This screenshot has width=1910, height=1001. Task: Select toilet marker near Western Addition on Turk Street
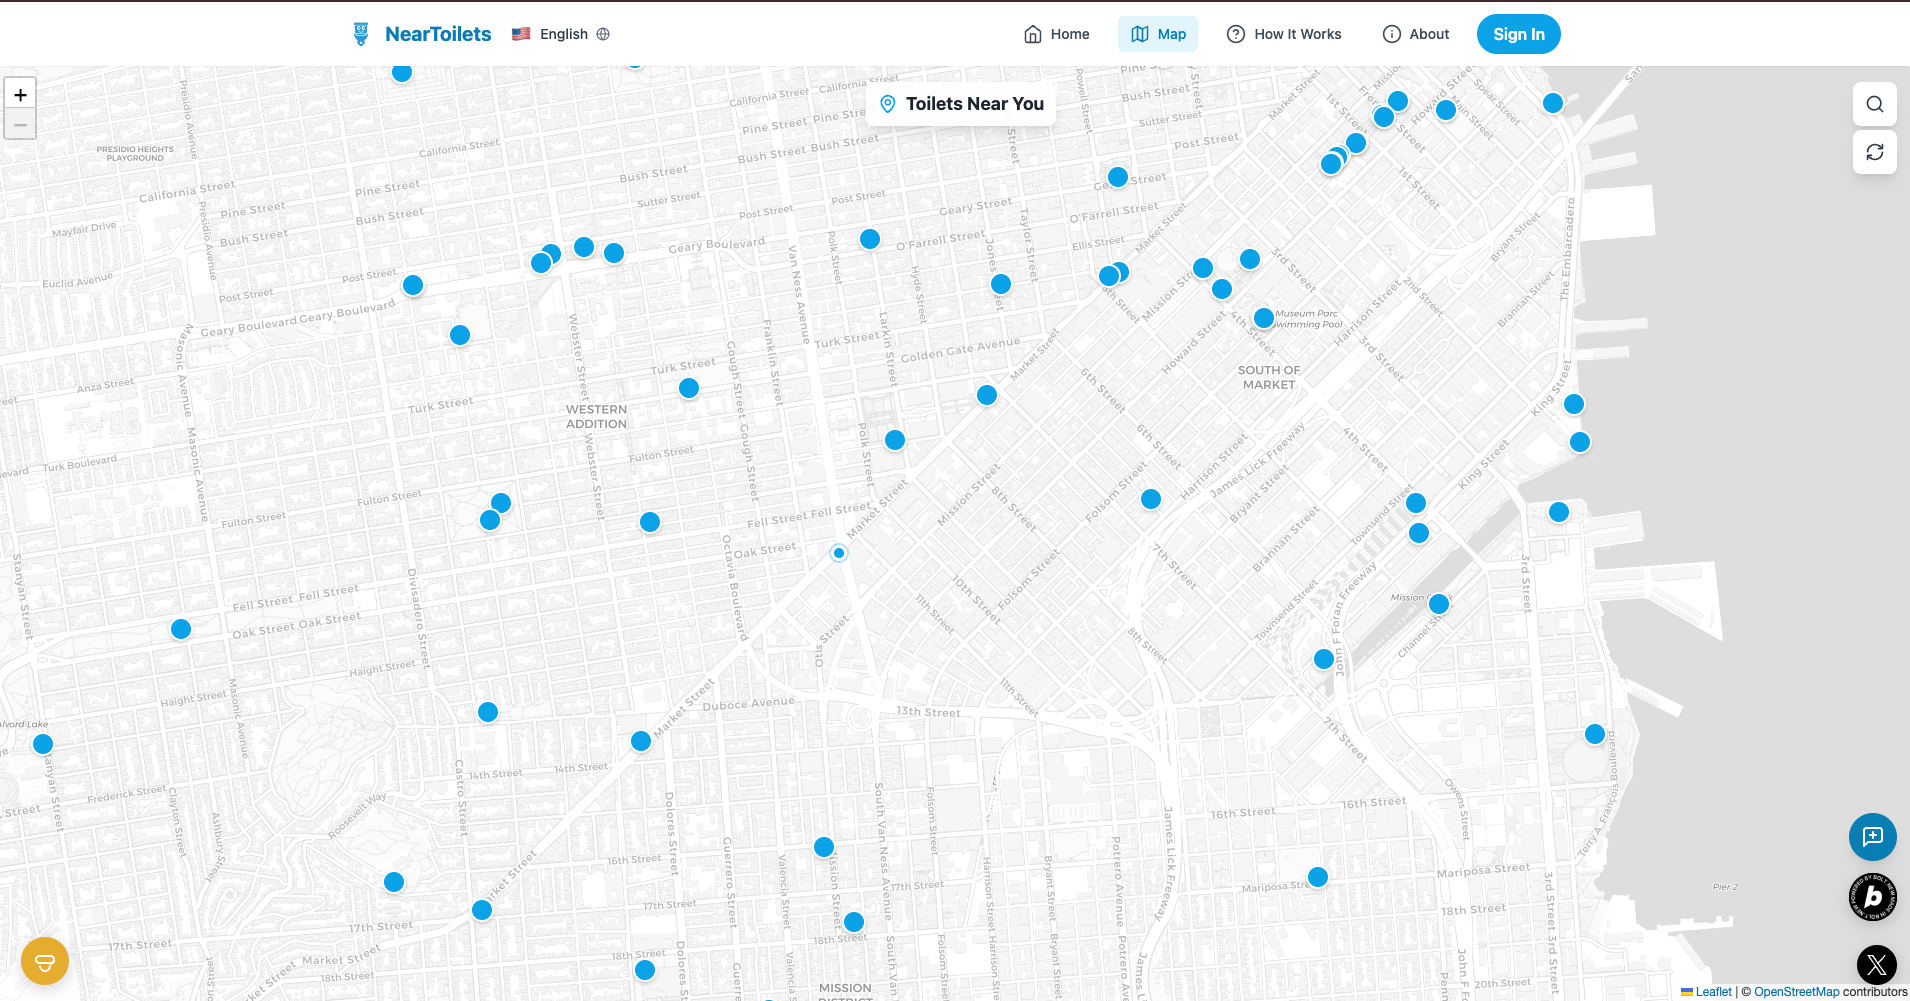689,388
